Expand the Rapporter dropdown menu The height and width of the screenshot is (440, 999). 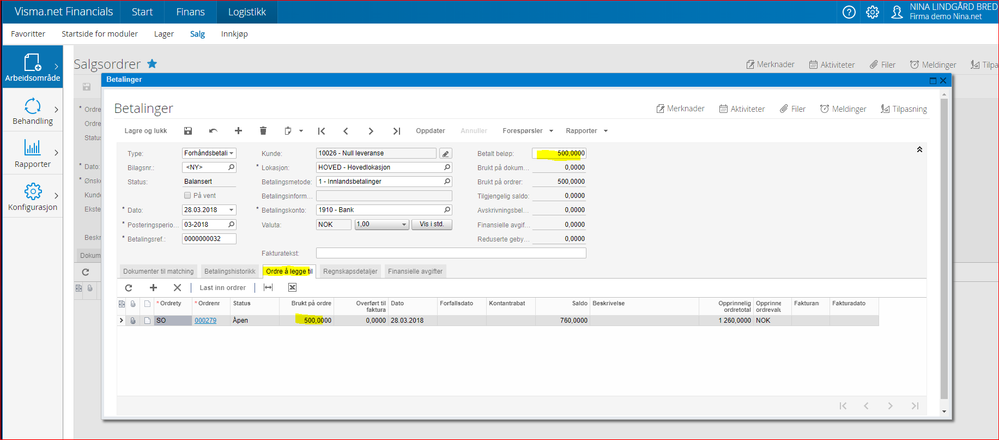(587, 131)
